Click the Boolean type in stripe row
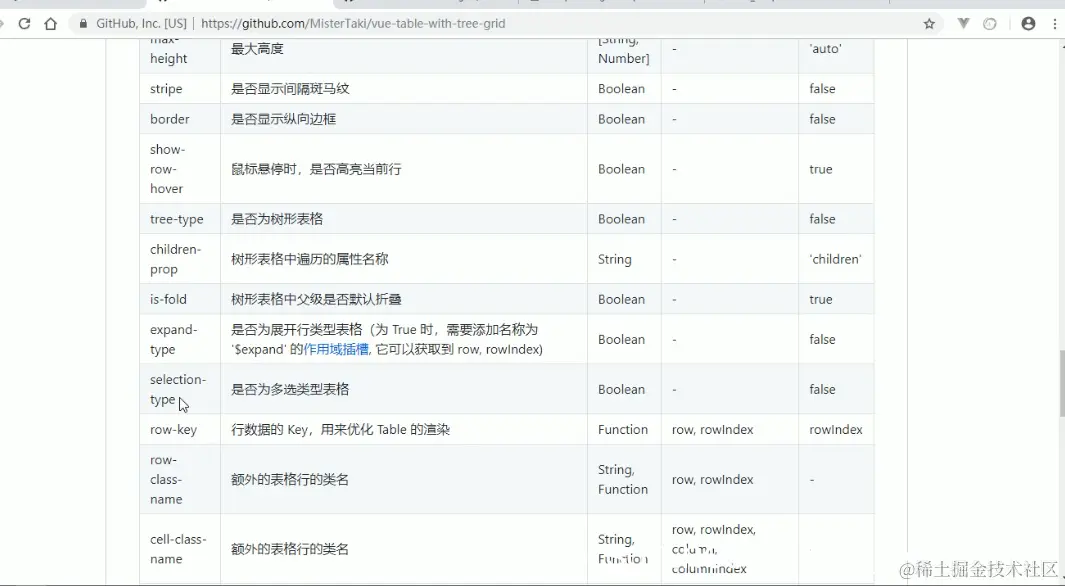Screen dimensions: 1065x586 click(621, 89)
